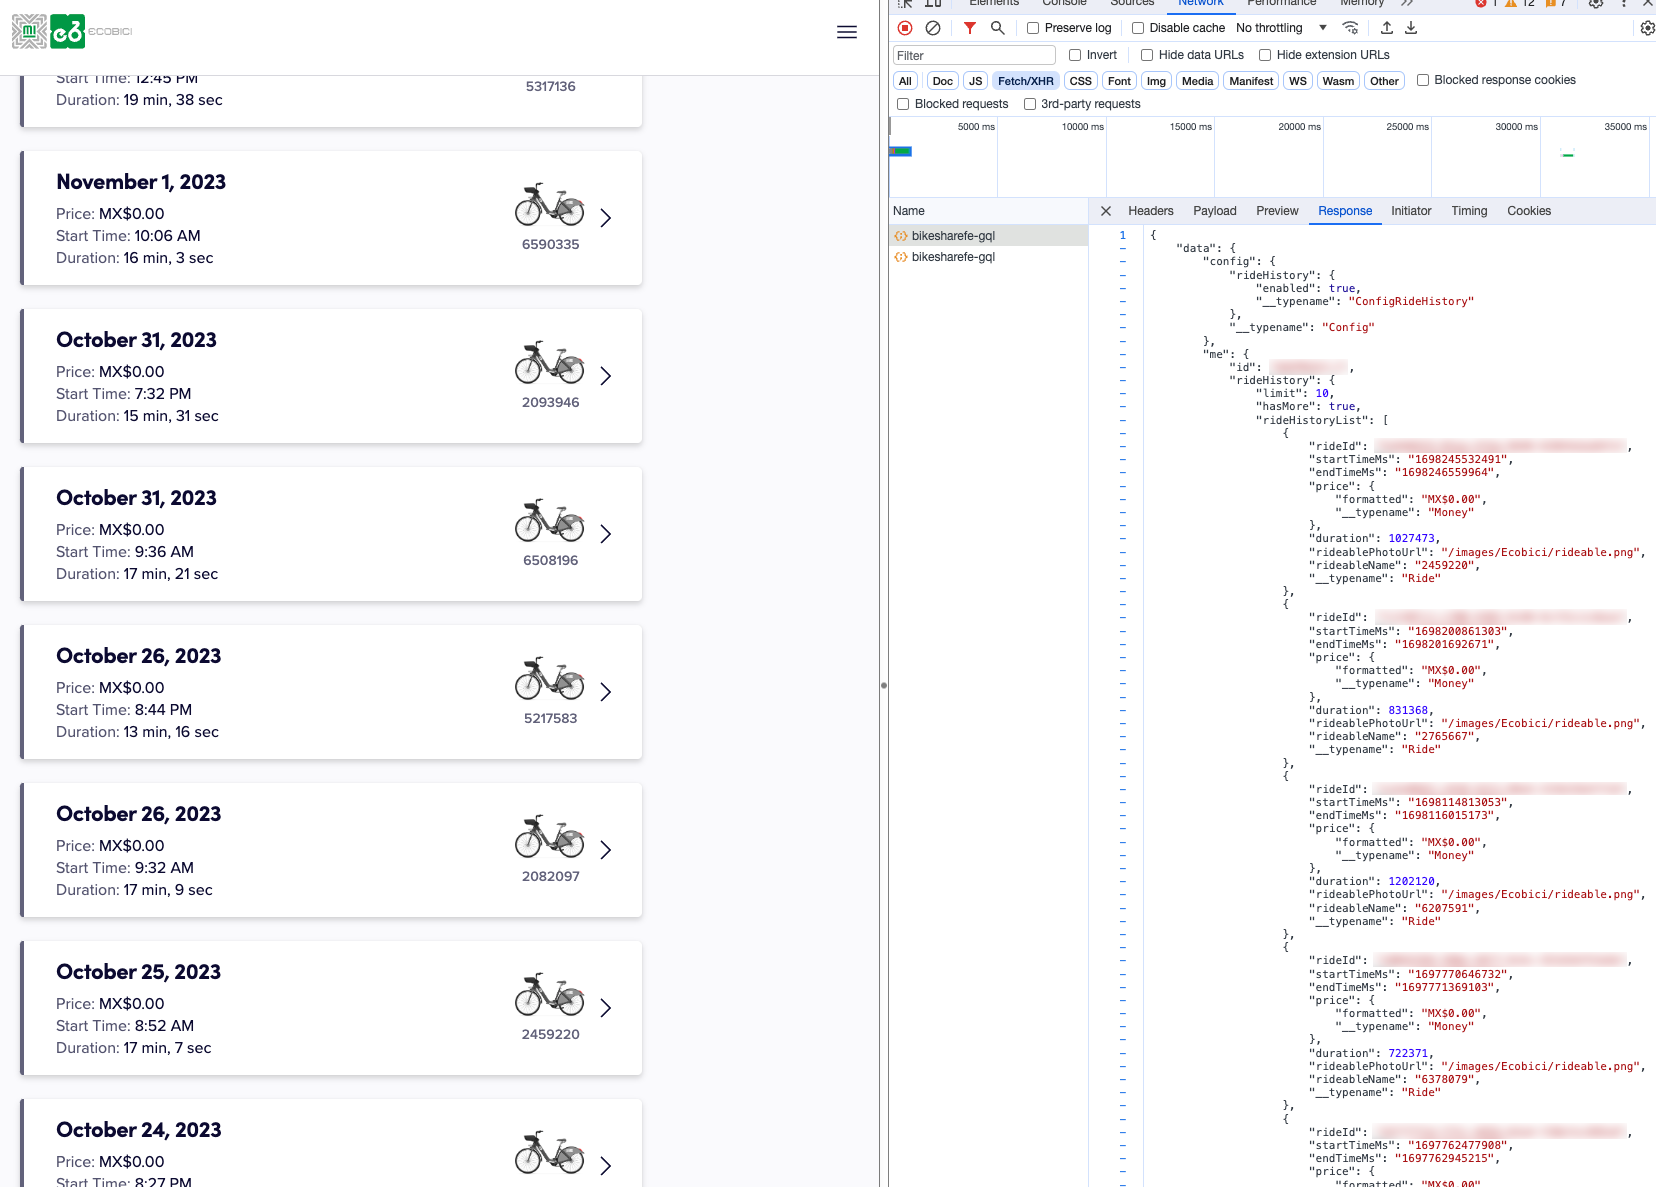Click icon of second bikesharefe-gql request
This screenshot has width=1656, height=1187.
click(901, 257)
